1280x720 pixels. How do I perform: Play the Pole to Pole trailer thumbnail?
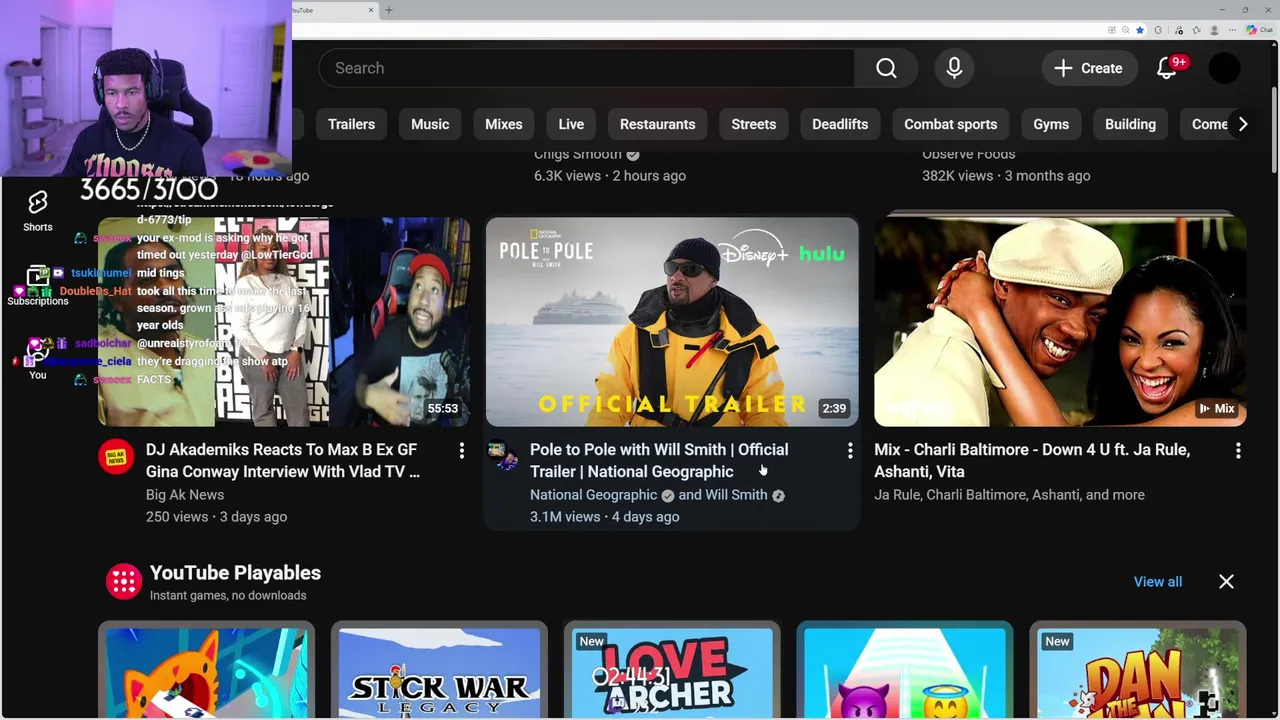(672, 322)
